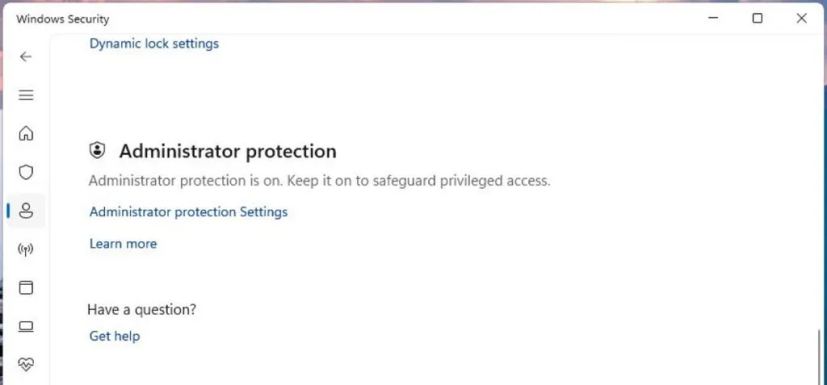This screenshot has height=385, width=827.
Task: Maximize the Windows Security window
Action: click(x=757, y=18)
